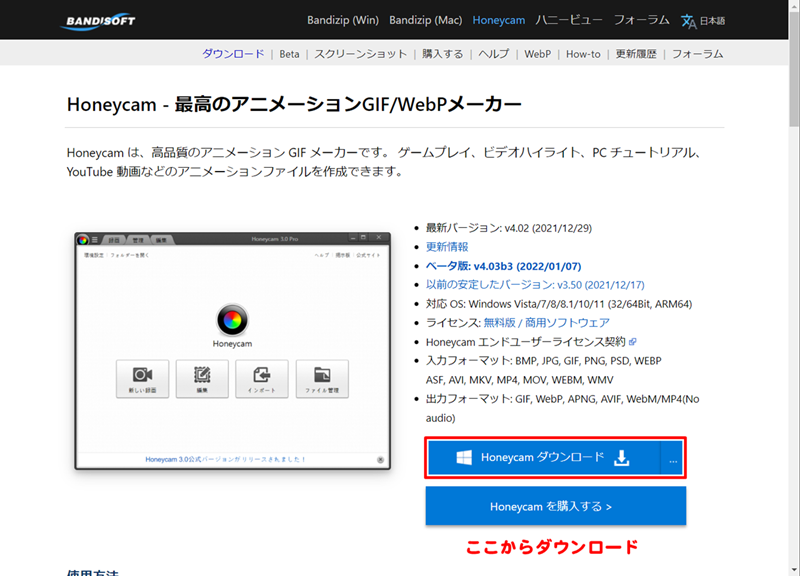Open the ベータ版 v4.03b3 link
Image resolution: width=800 pixels, height=576 pixels.
pyautogui.click(x=503, y=266)
